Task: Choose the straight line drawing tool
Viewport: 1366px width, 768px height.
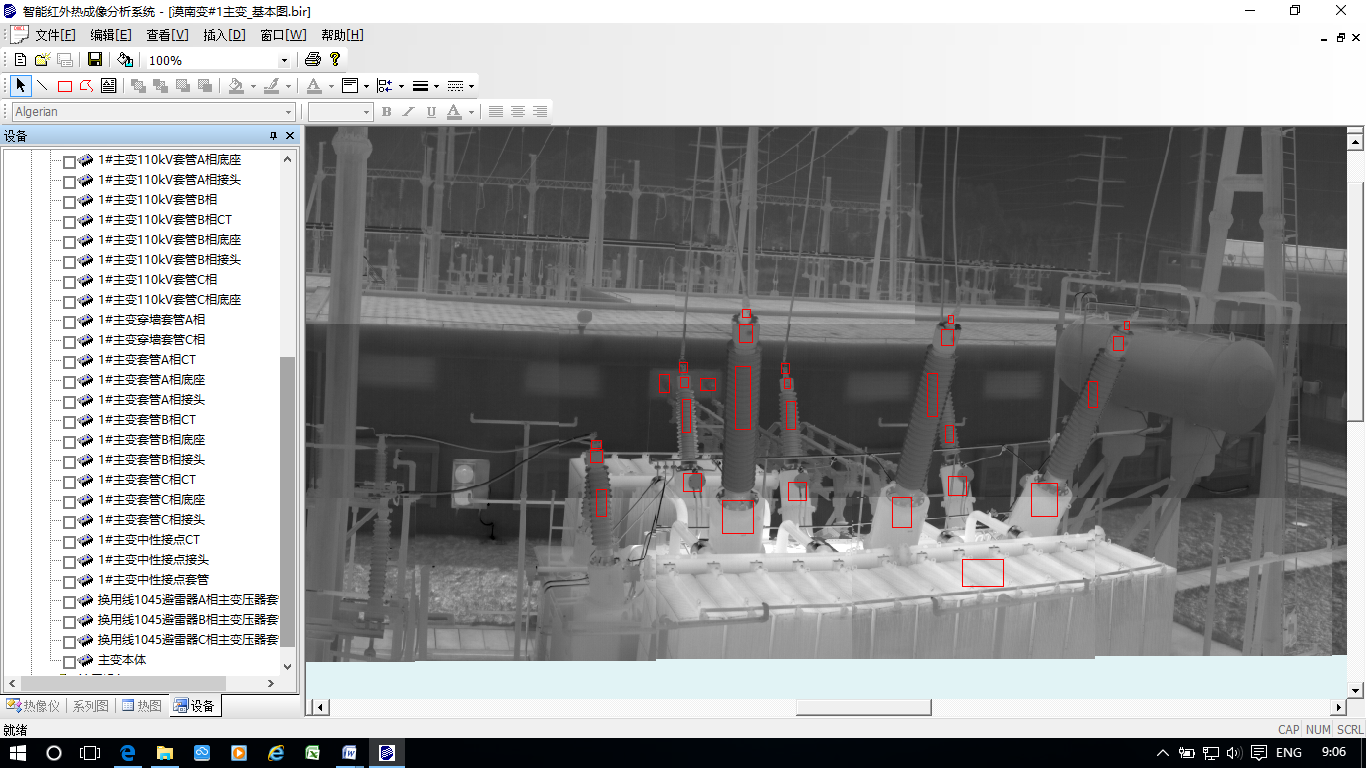Action: click(x=43, y=86)
